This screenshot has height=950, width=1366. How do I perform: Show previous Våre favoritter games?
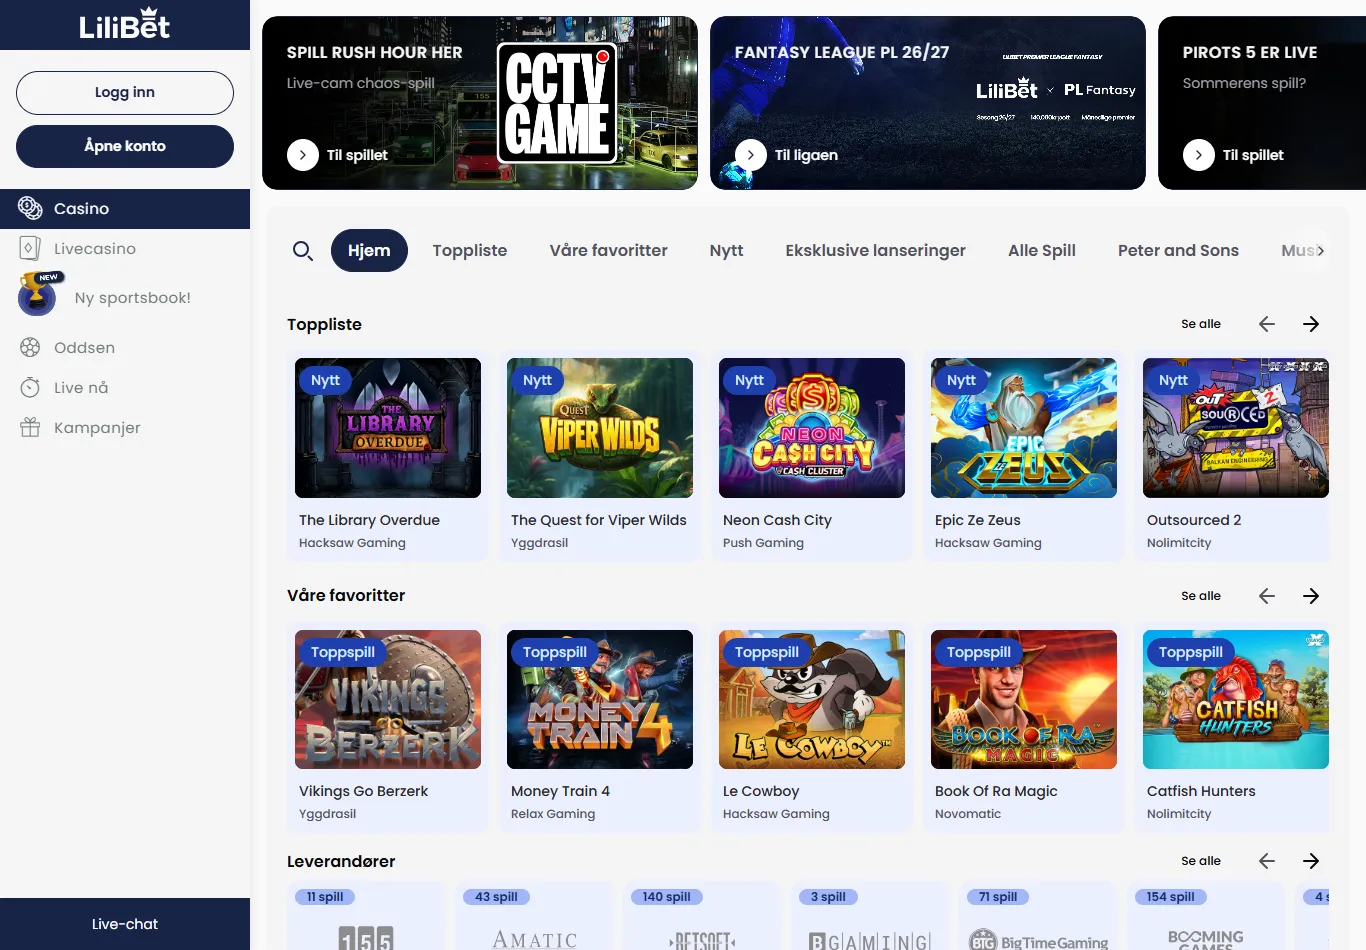pyautogui.click(x=1267, y=596)
